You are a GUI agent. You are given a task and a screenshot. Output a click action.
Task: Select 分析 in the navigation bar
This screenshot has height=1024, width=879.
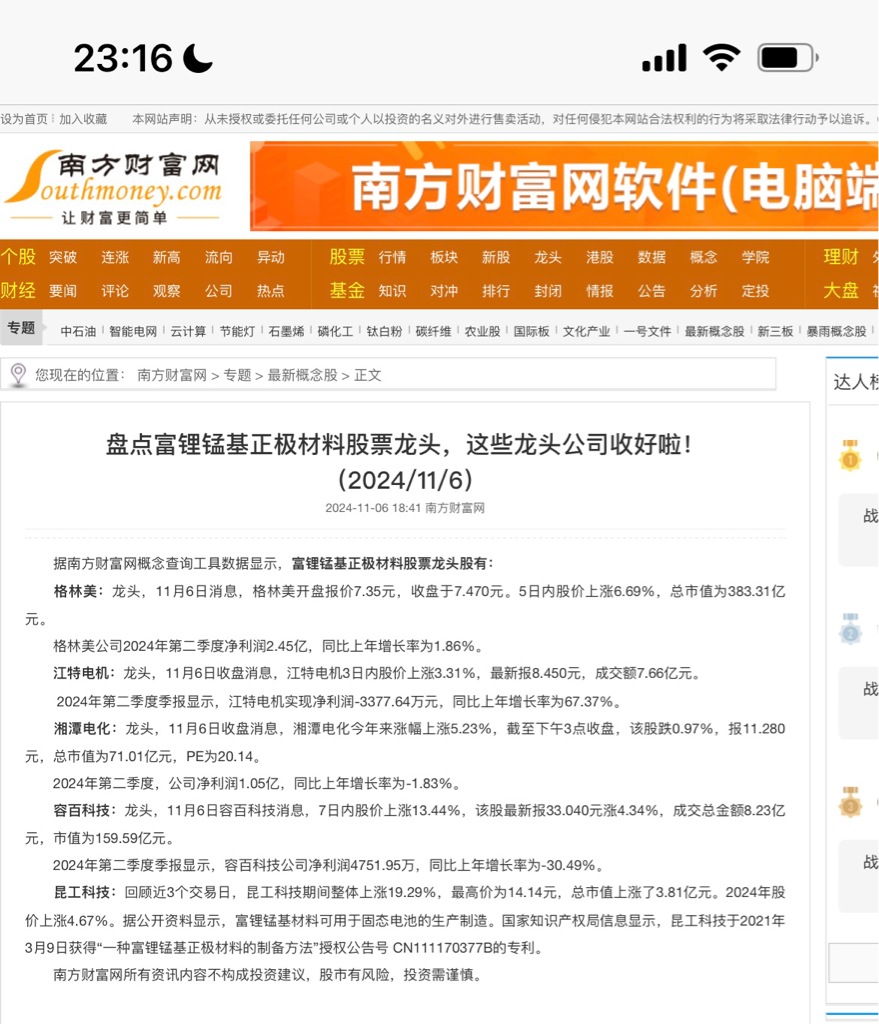704,291
